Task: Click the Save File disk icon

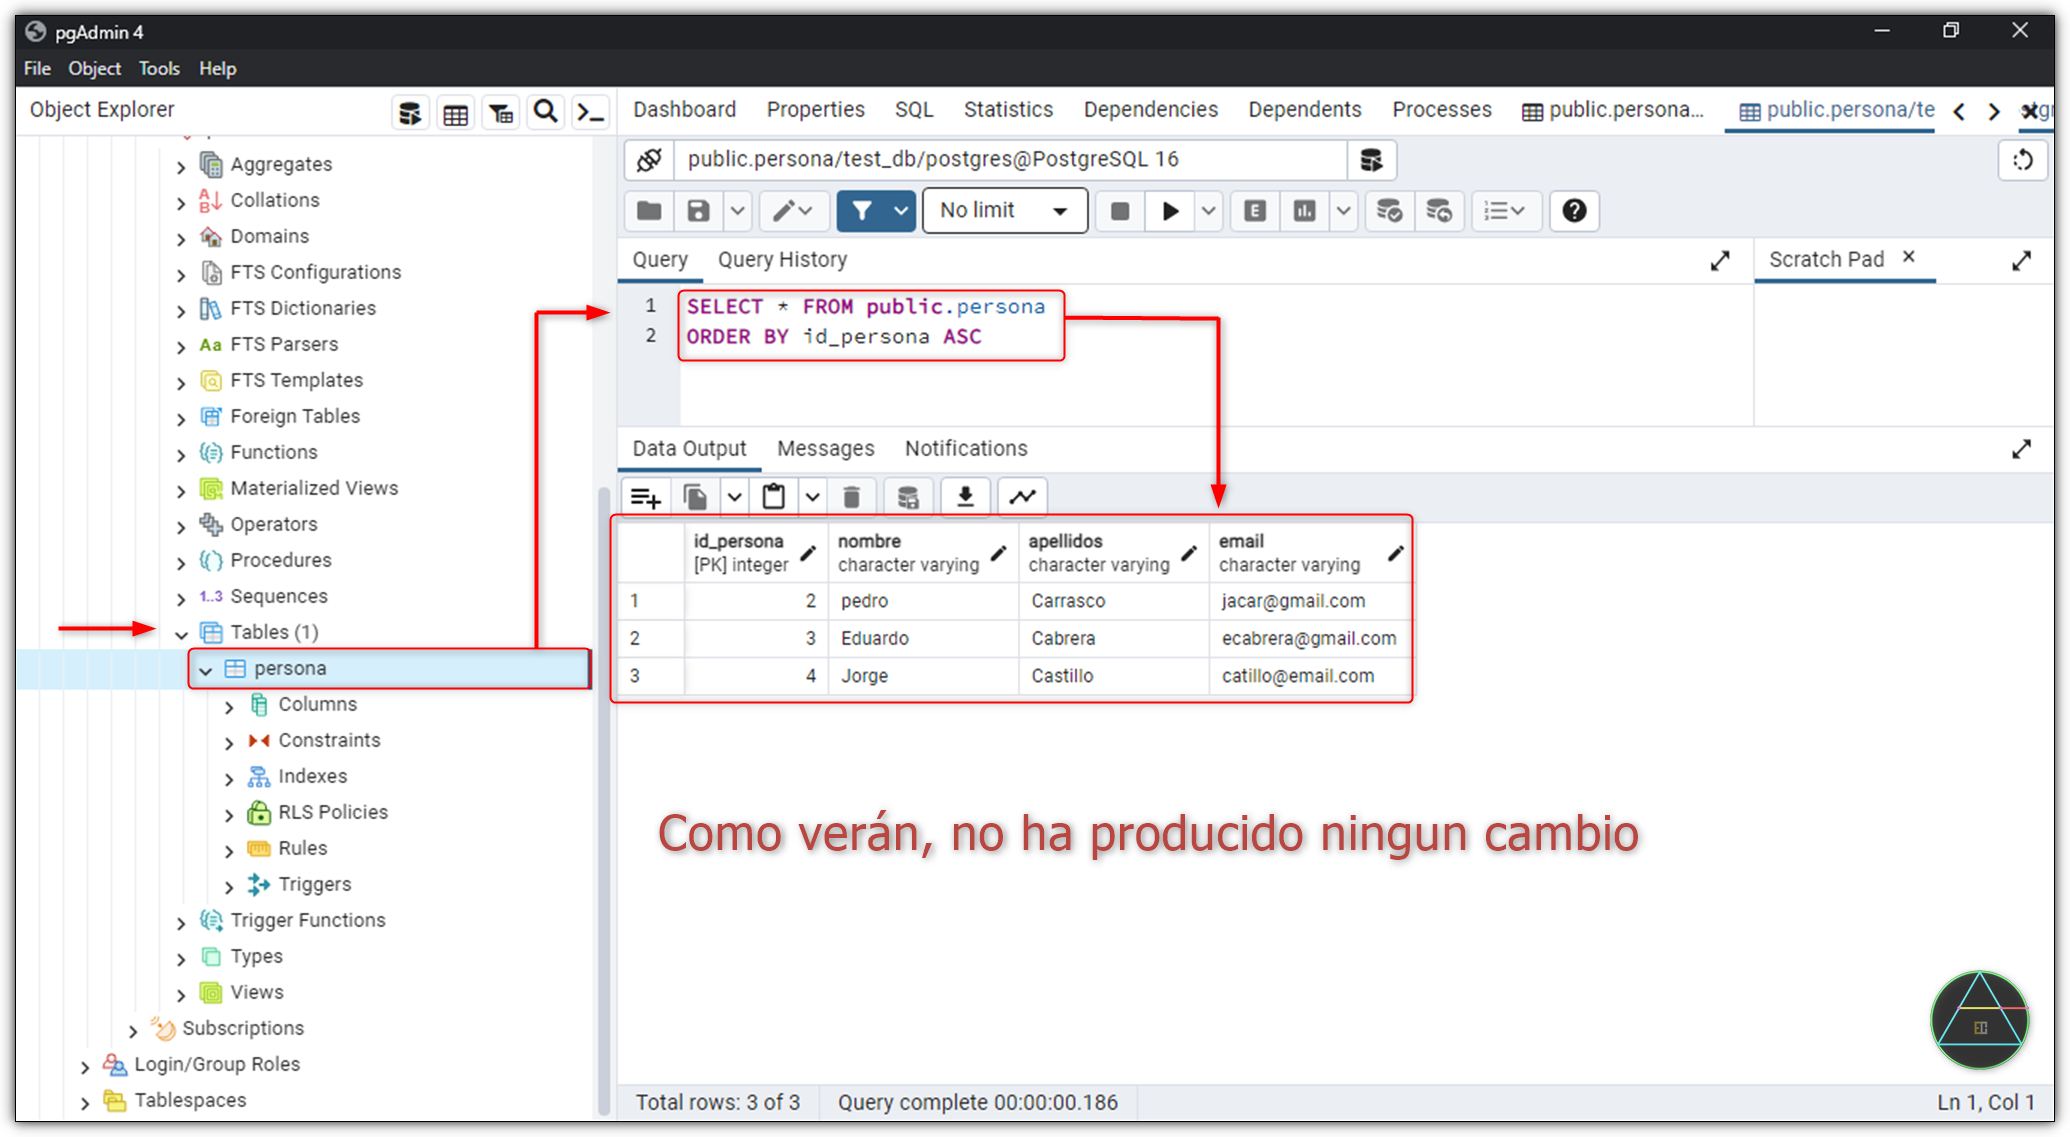Action: click(699, 211)
